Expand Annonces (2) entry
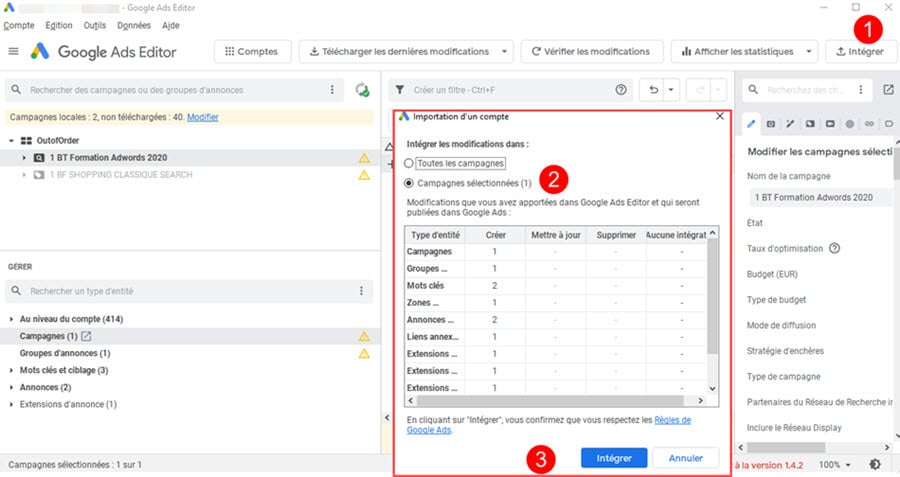The height and width of the screenshot is (477, 900). pos(11,387)
